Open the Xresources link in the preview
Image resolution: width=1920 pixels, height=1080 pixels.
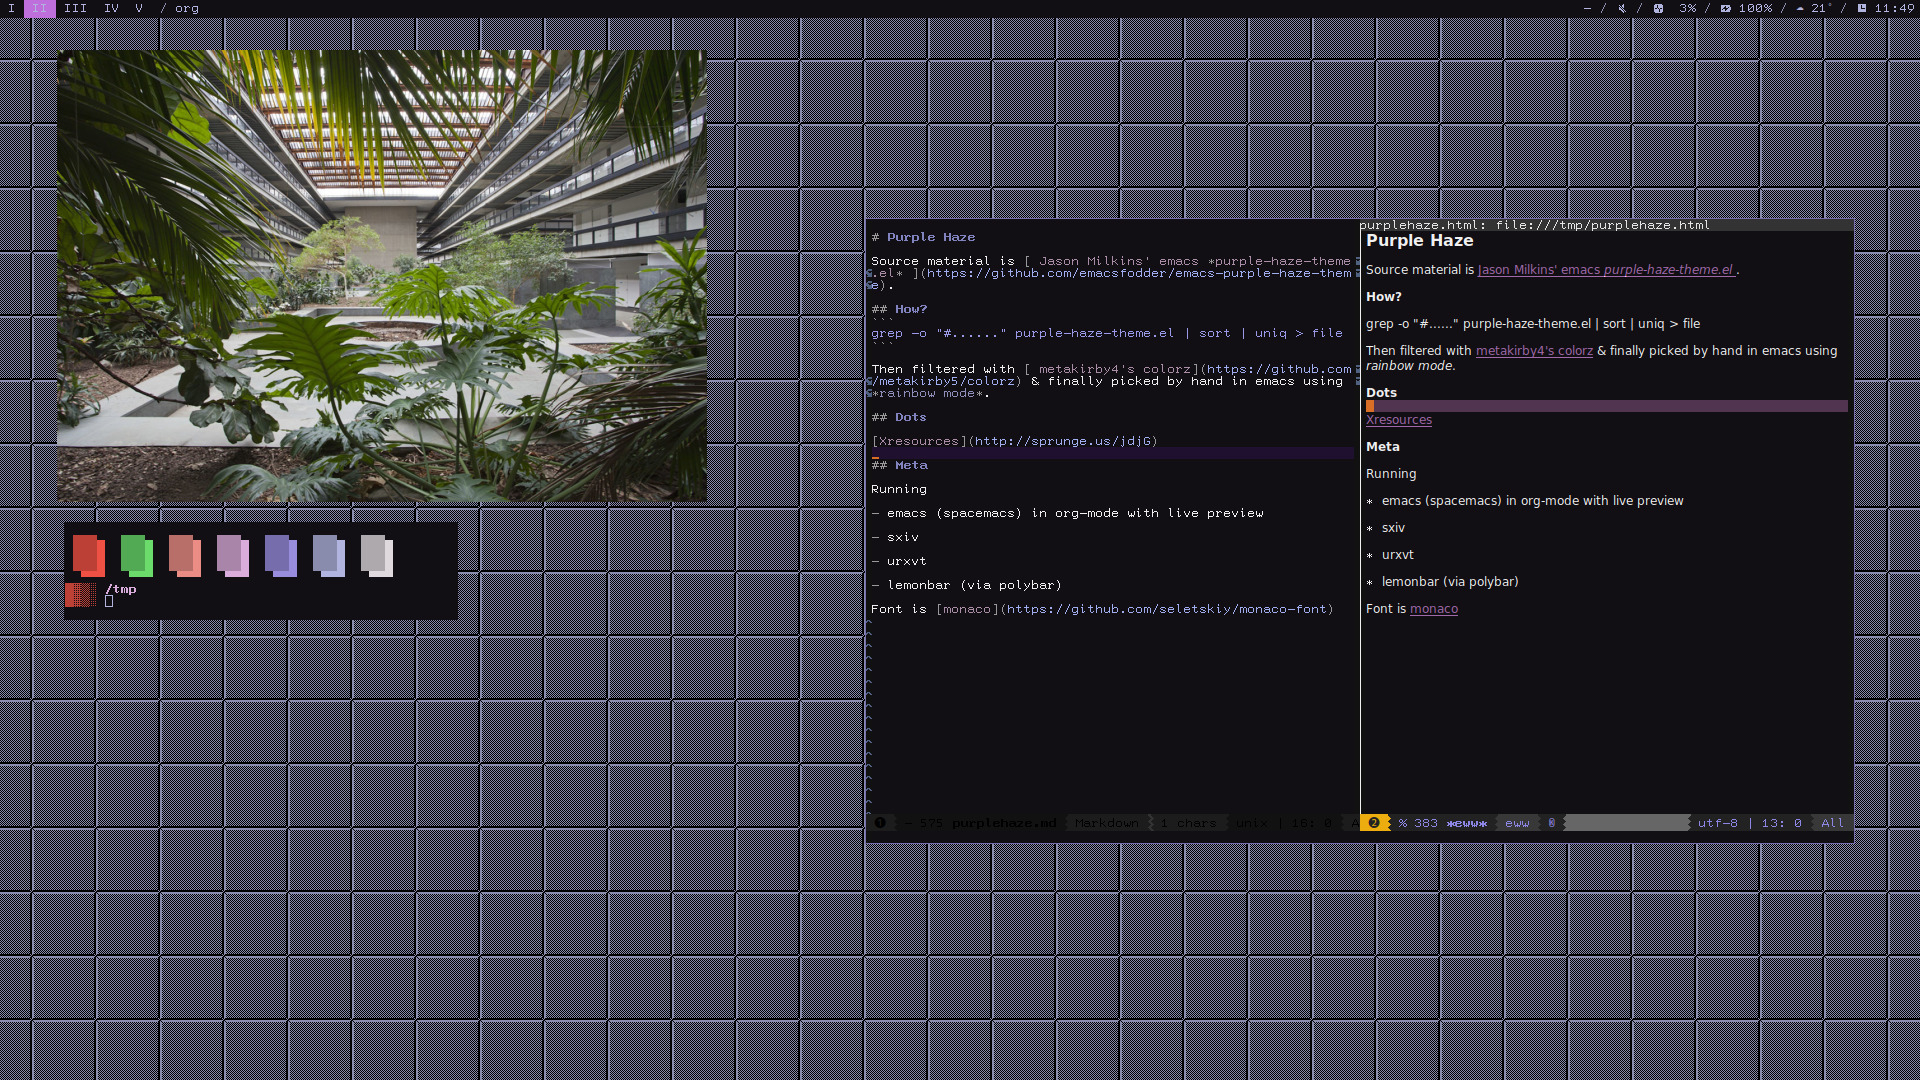tap(1398, 420)
